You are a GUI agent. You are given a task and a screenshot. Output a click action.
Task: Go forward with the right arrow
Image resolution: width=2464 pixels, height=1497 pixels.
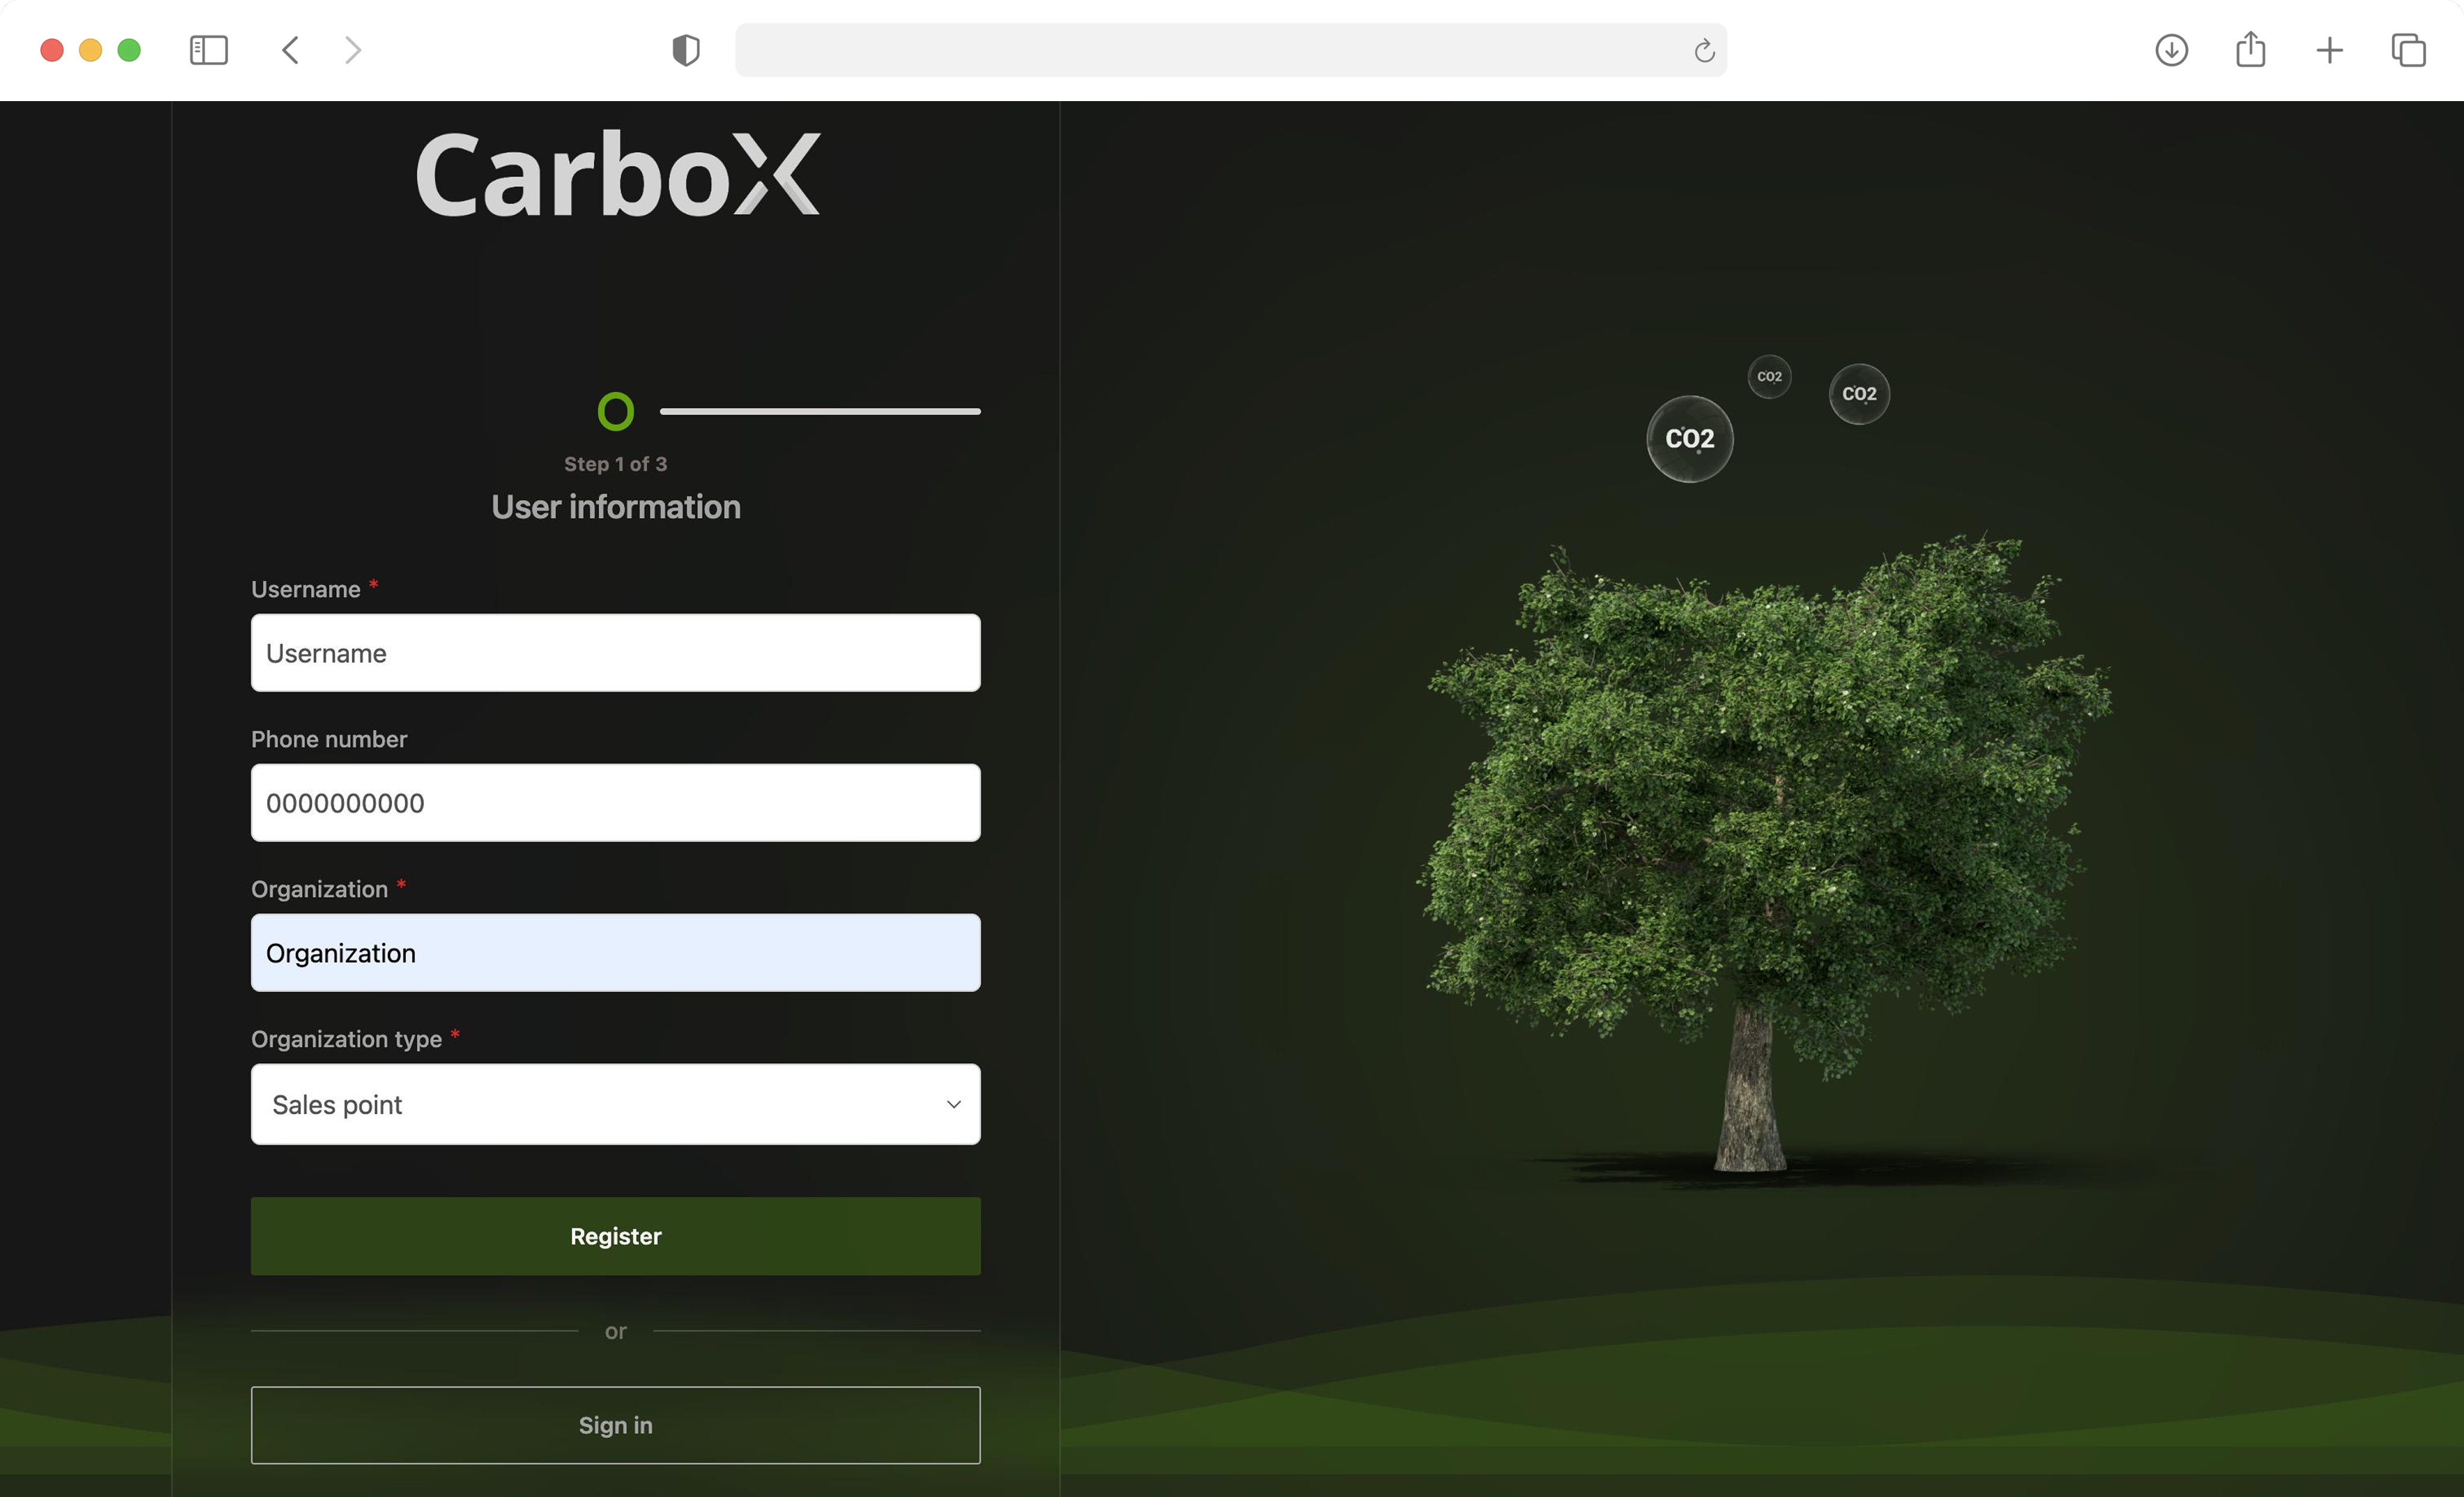tap(352, 50)
